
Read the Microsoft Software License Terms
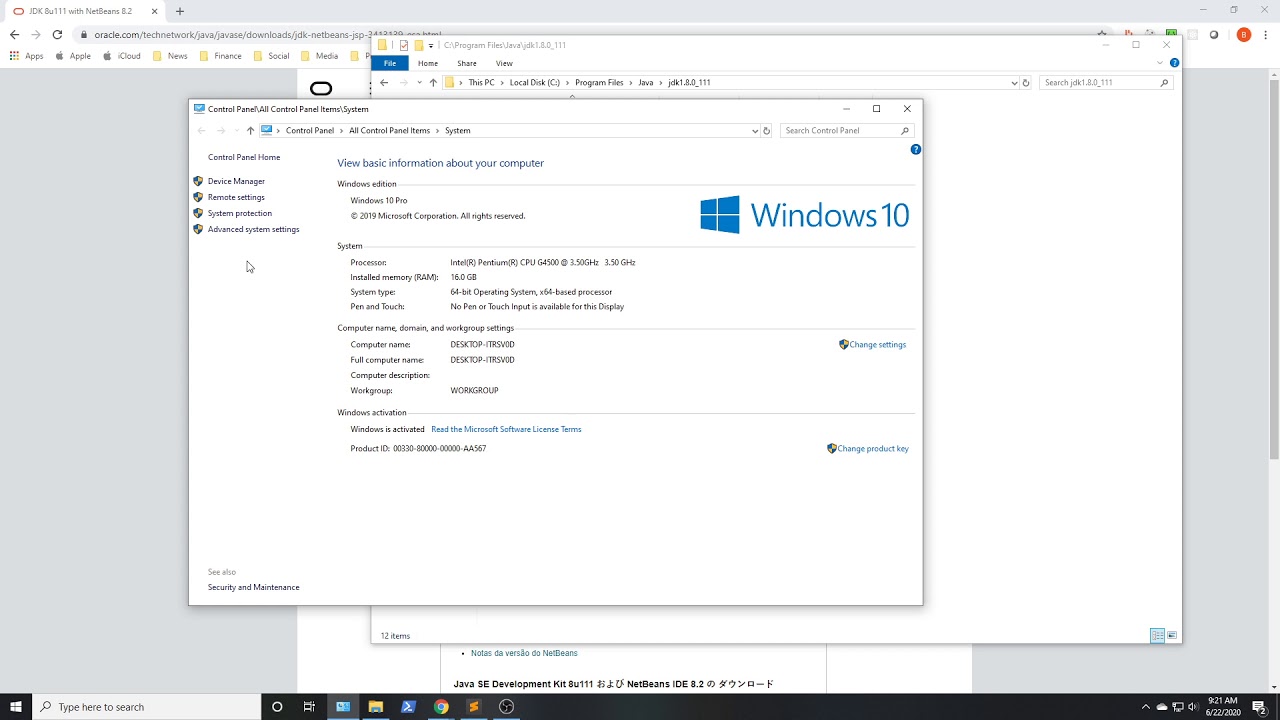click(x=506, y=429)
